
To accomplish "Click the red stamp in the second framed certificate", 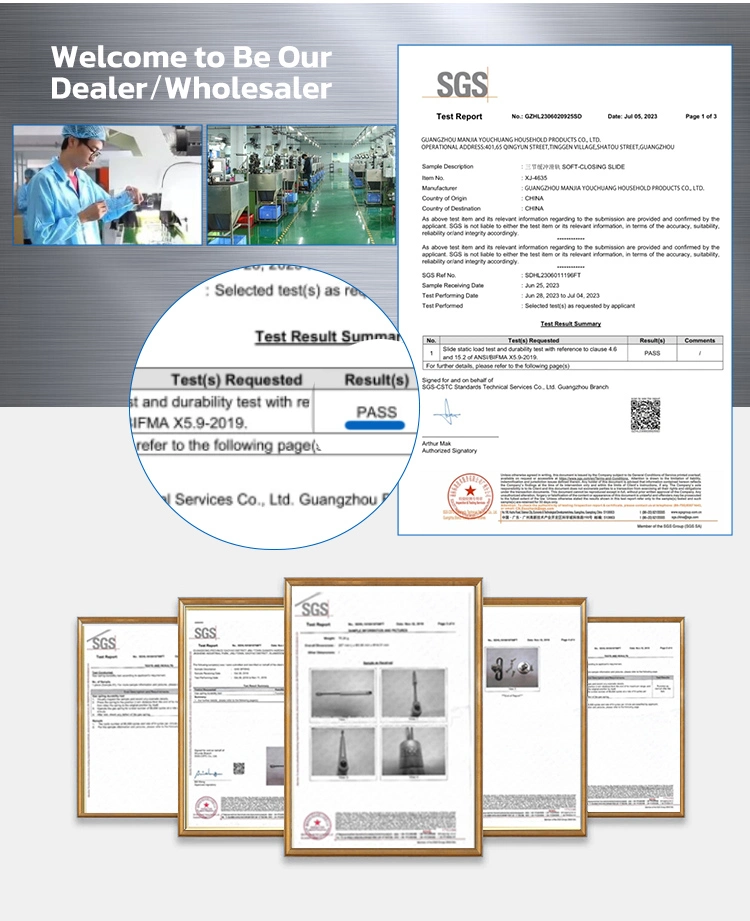I will point(206,807).
